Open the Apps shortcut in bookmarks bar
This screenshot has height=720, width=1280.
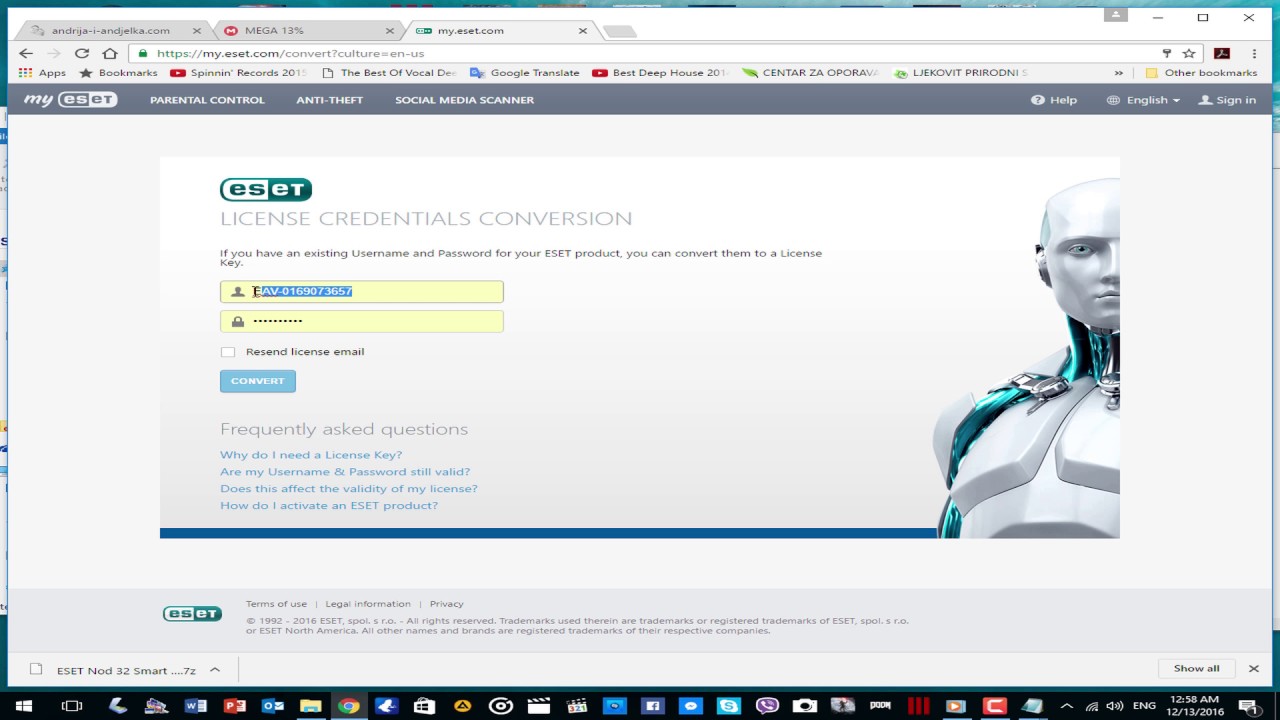(42, 73)
